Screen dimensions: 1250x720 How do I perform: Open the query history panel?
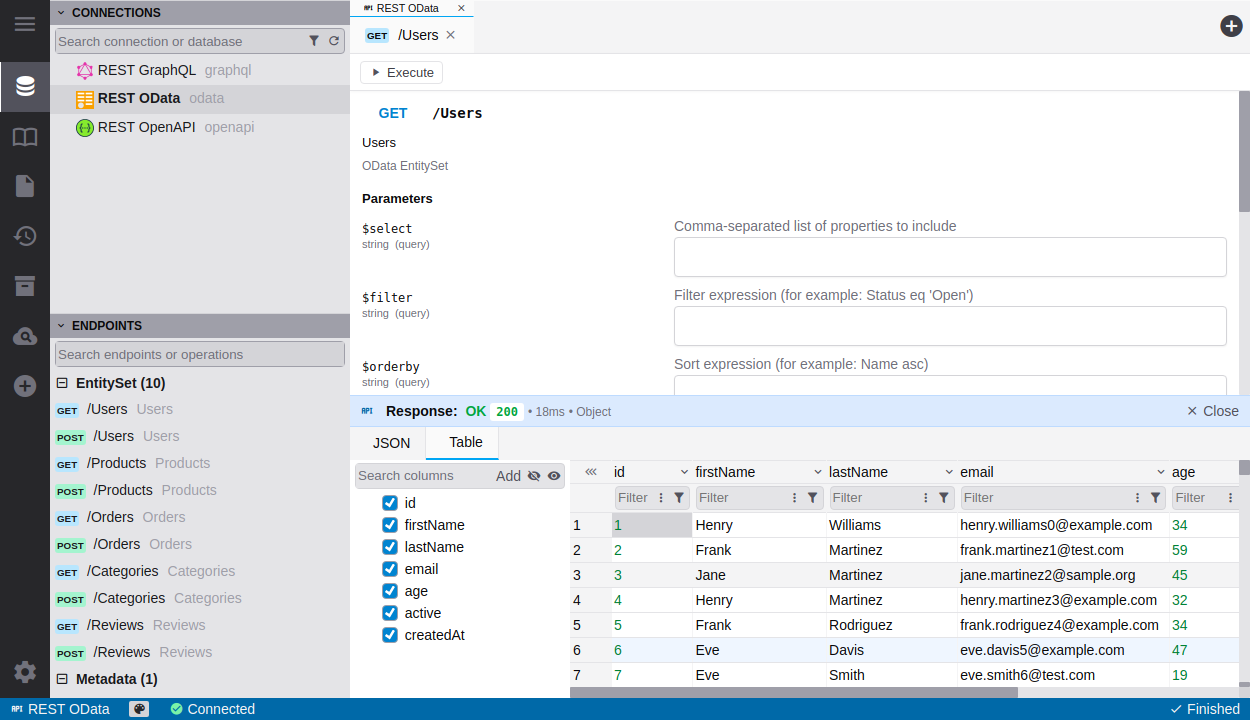pyautogui.click(x=24, y=236)
